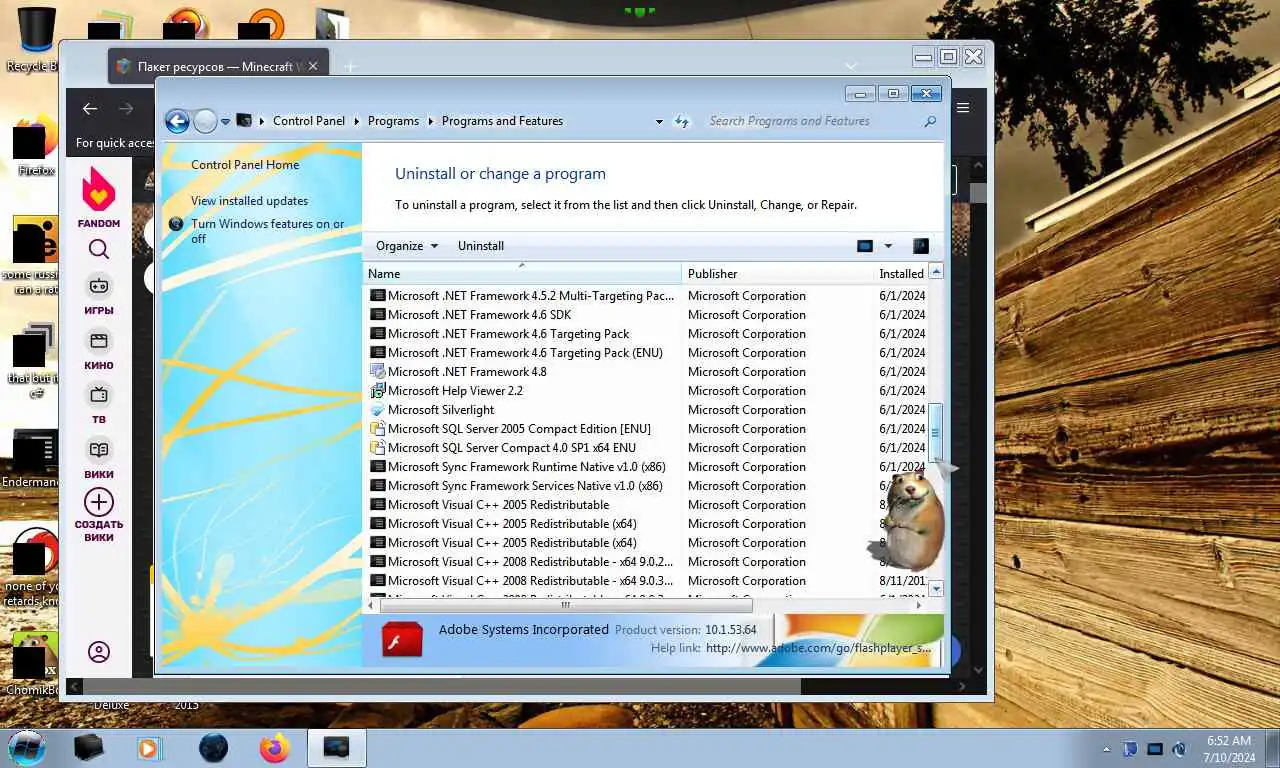Click the Fandom logo in sidebar

(98, 197)
